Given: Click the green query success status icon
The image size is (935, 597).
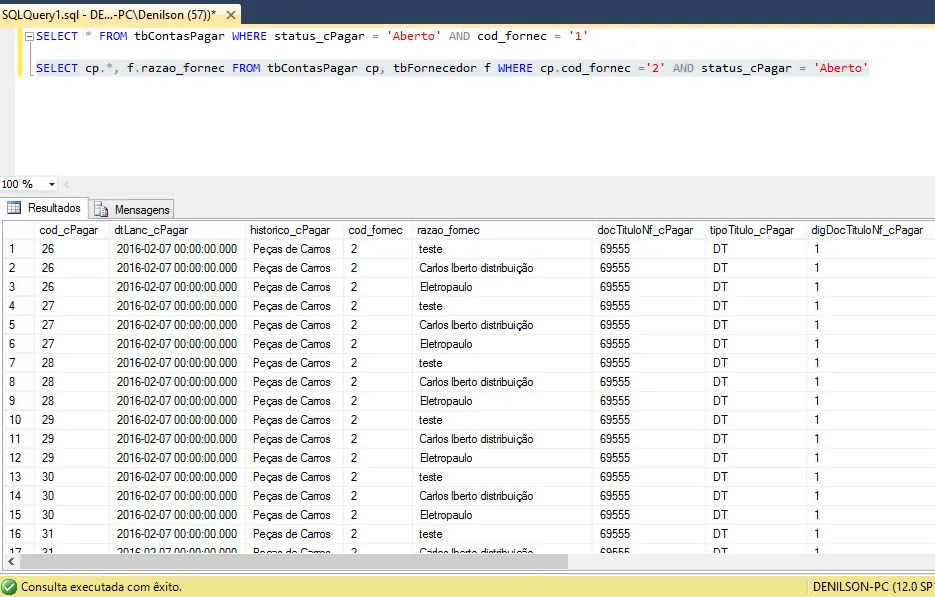Looking at the screenshot, I should click(x=9, y=587).
